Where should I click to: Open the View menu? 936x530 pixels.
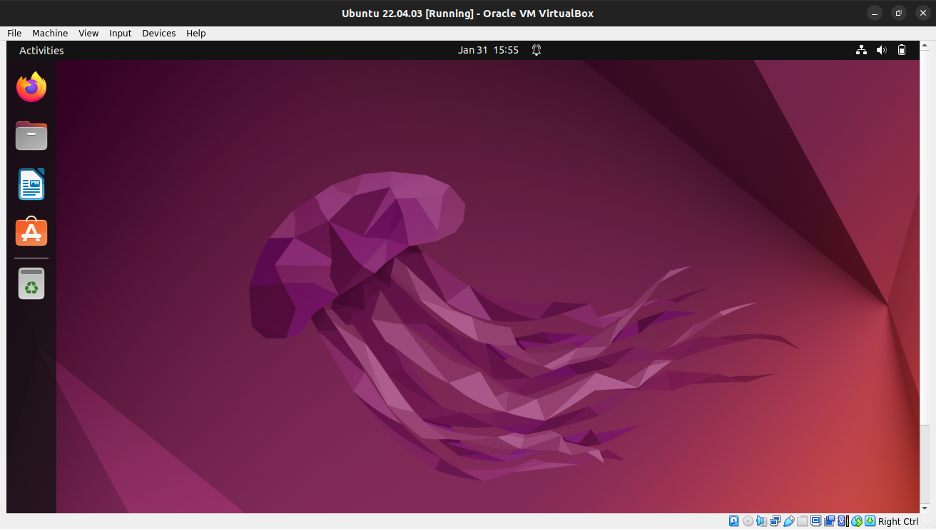(x=88, y=33)
